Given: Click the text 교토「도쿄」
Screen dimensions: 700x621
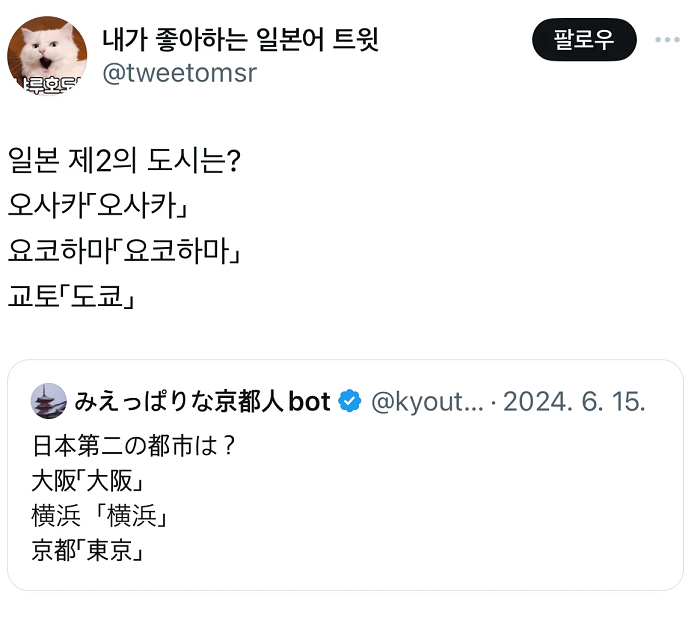Looking at the screenshot, I should click(71, 296).
